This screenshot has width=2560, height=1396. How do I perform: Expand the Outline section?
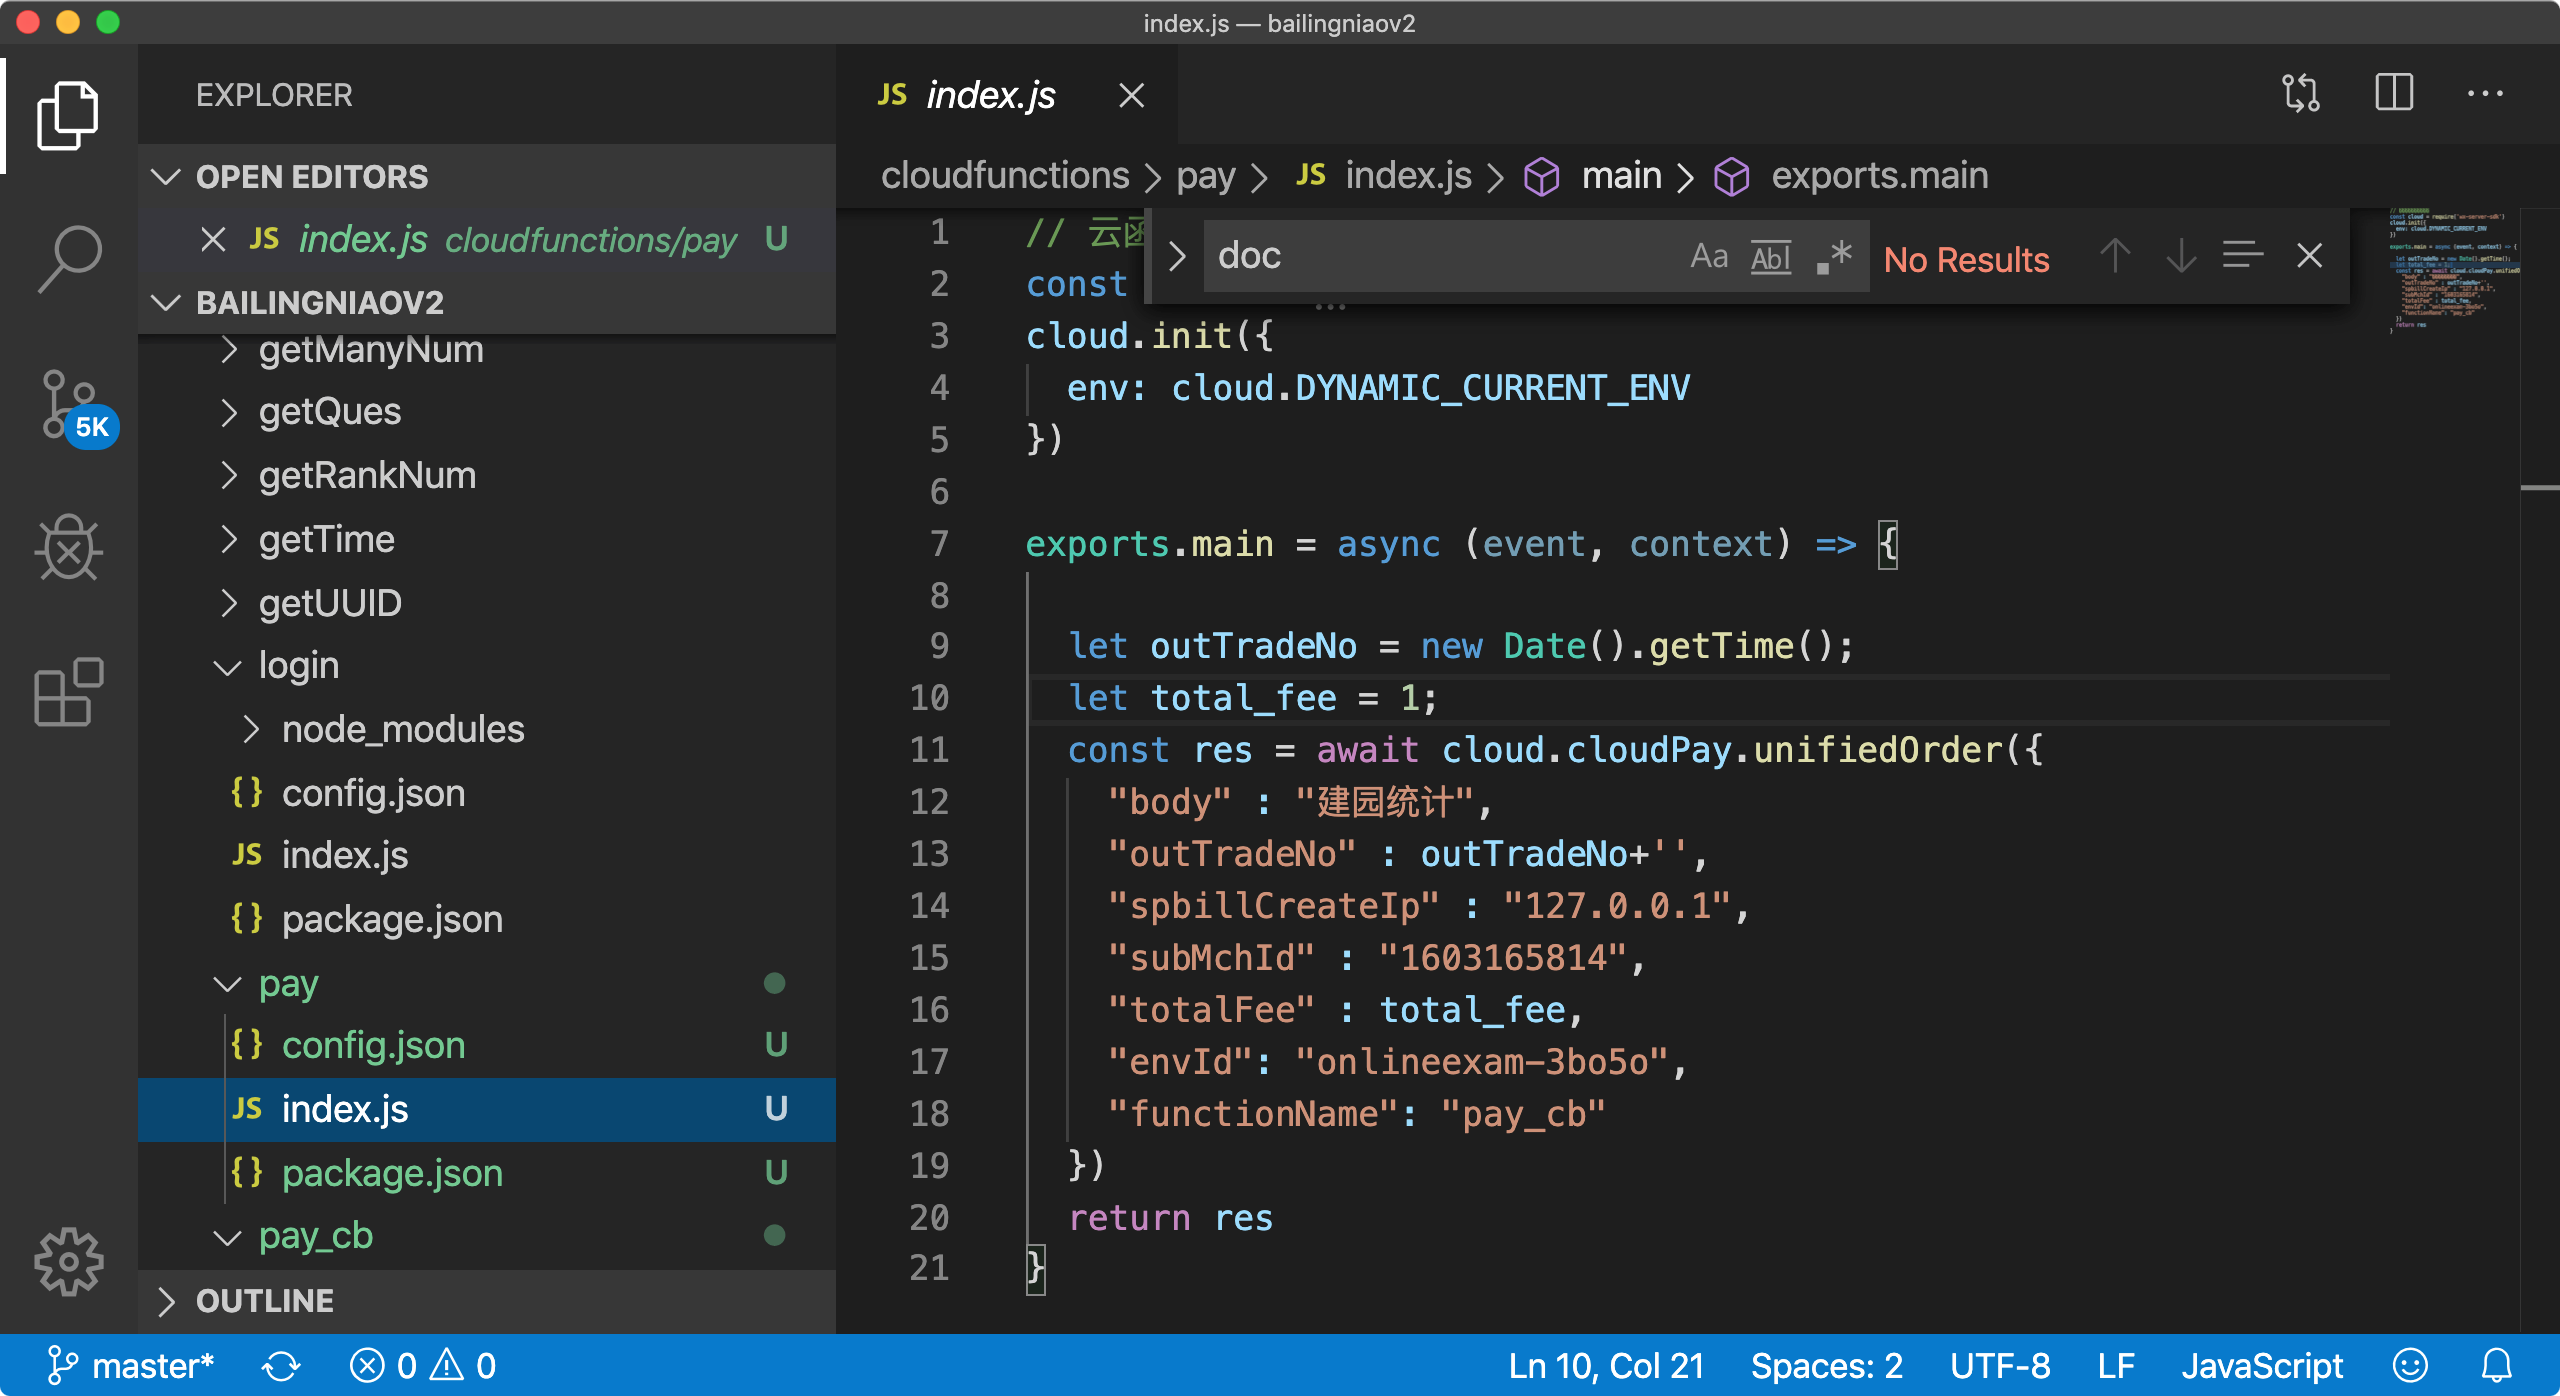coord(264,1301)
